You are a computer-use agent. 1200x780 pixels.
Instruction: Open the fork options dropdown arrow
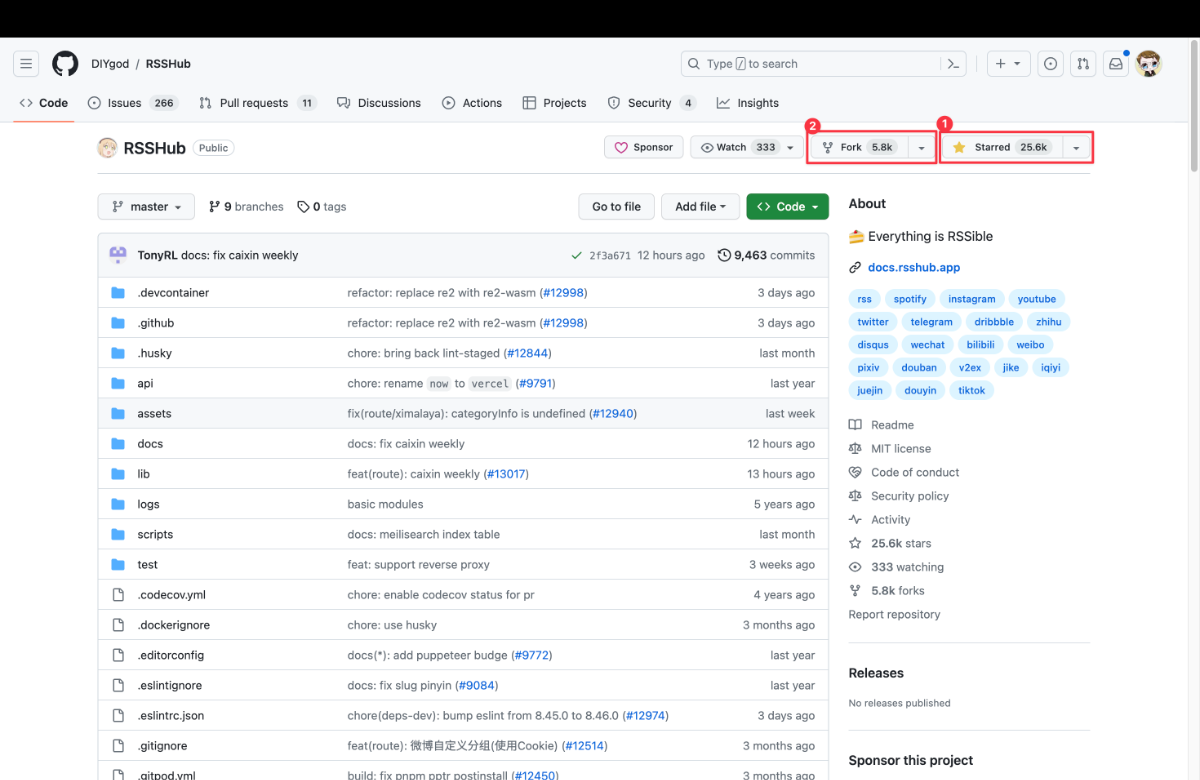point(921,147)
